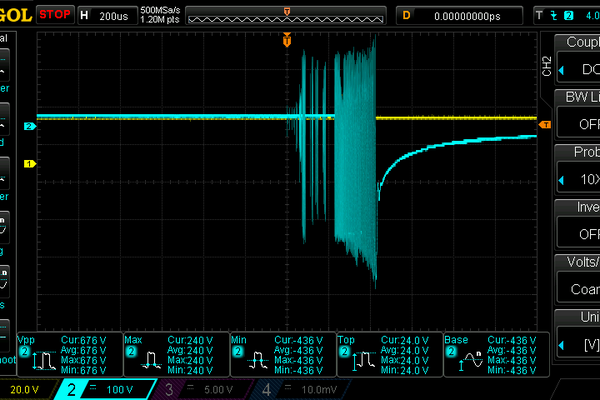Click the orange trigger marker on the memory bar
This screenshot has height=400, width=600.
tap(287, 11)
